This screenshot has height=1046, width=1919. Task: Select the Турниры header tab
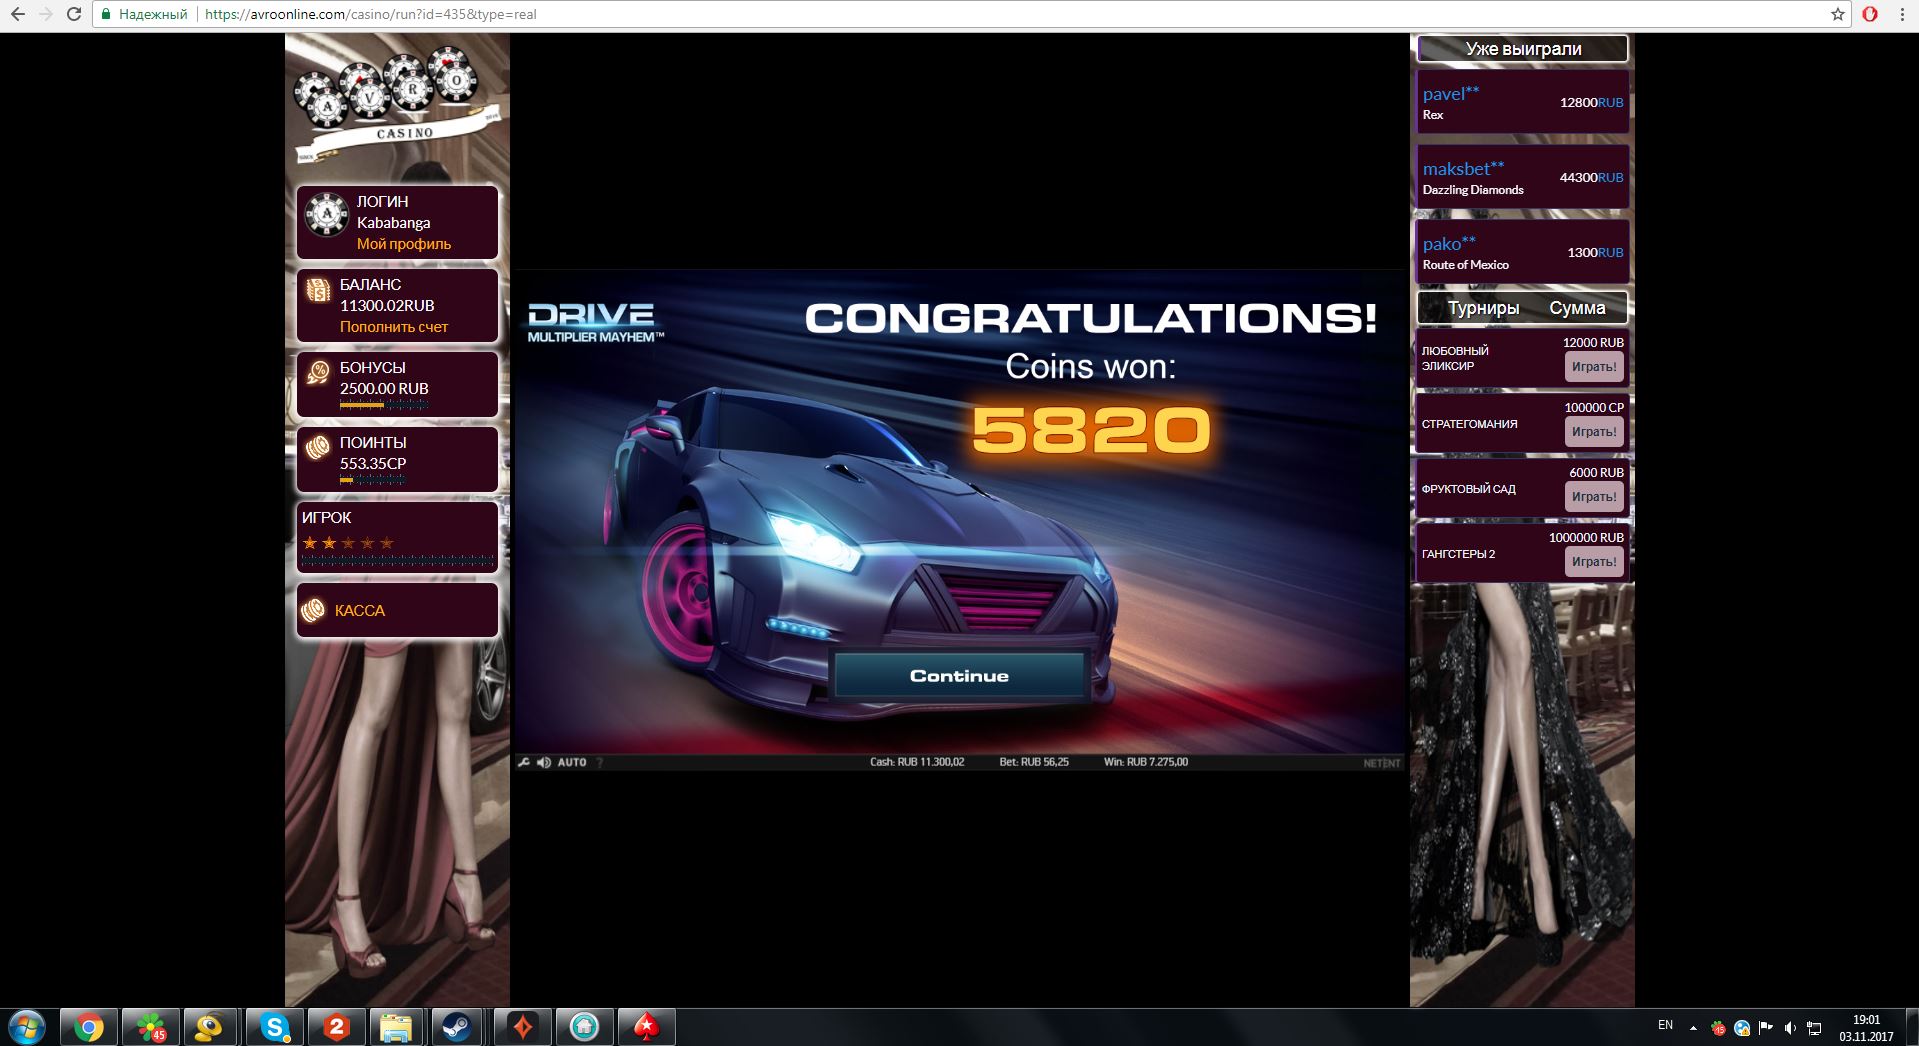click(x=1483, y=308)
